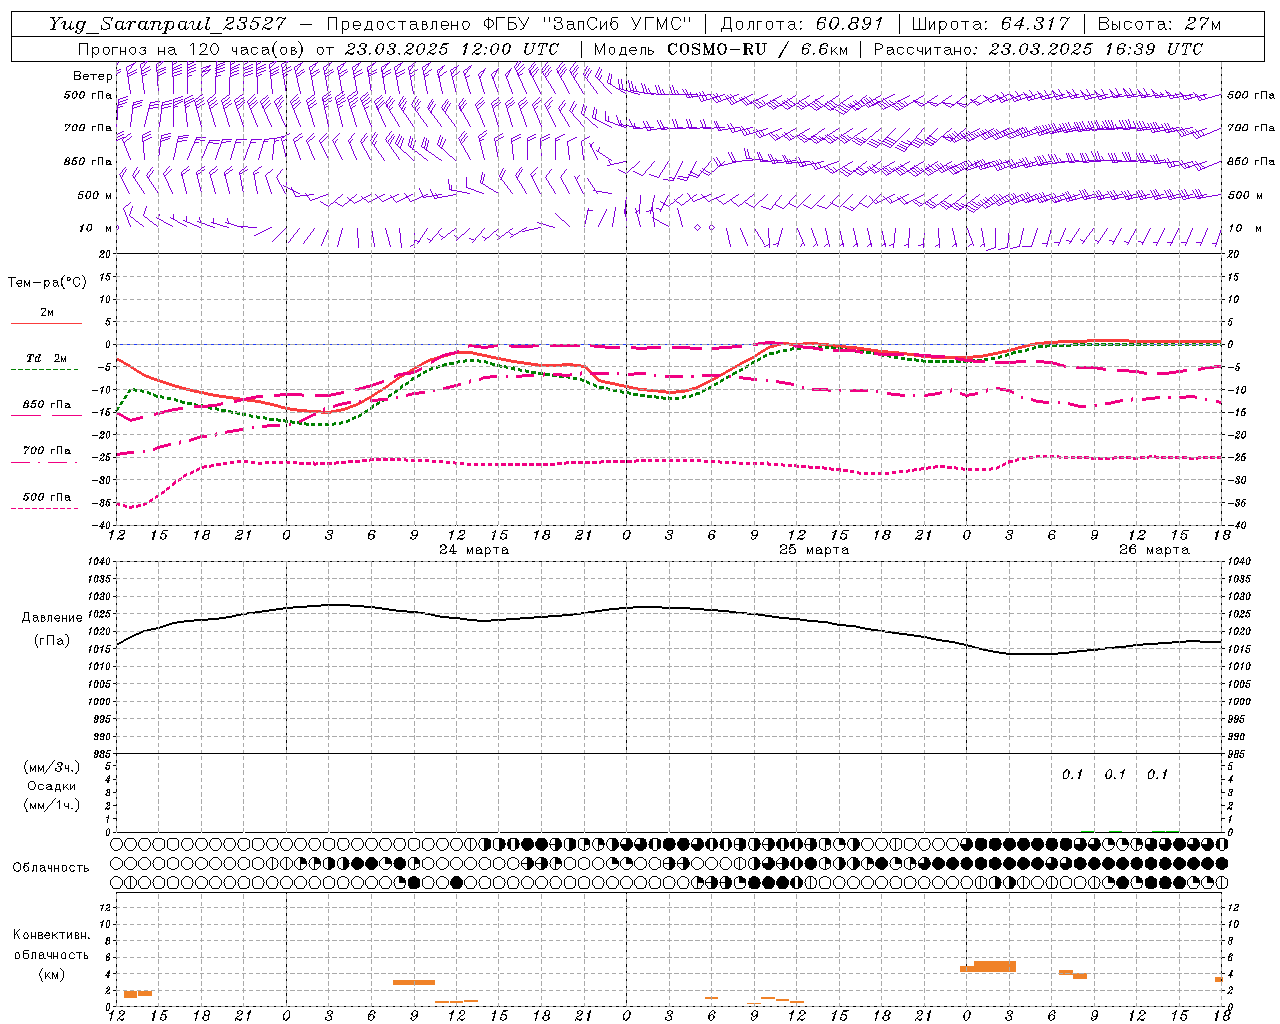Click the 850 гПа temperature legend entry

pyautogui.click(x=46, y=405)
